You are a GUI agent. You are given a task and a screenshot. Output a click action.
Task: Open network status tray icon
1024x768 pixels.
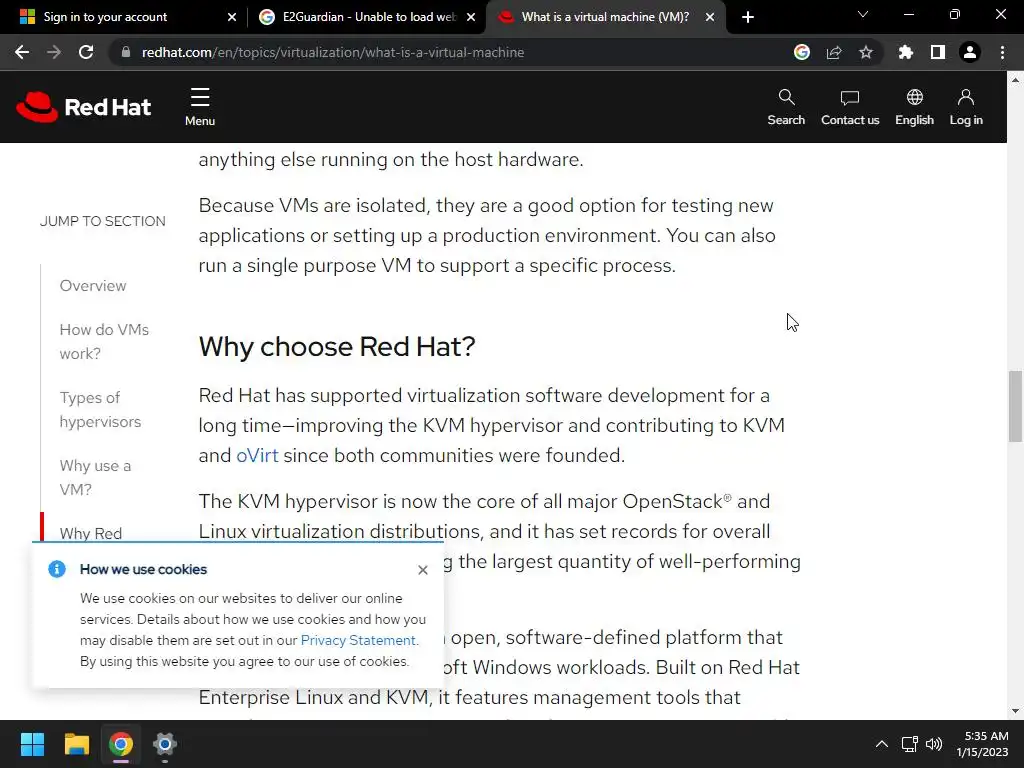(909, 744)
